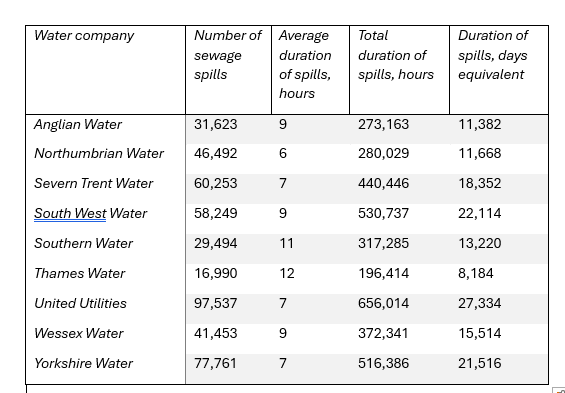Open the Paste Options icon below table
The image size is (565, 393).
pyautogui.click(x=560, y=390)
